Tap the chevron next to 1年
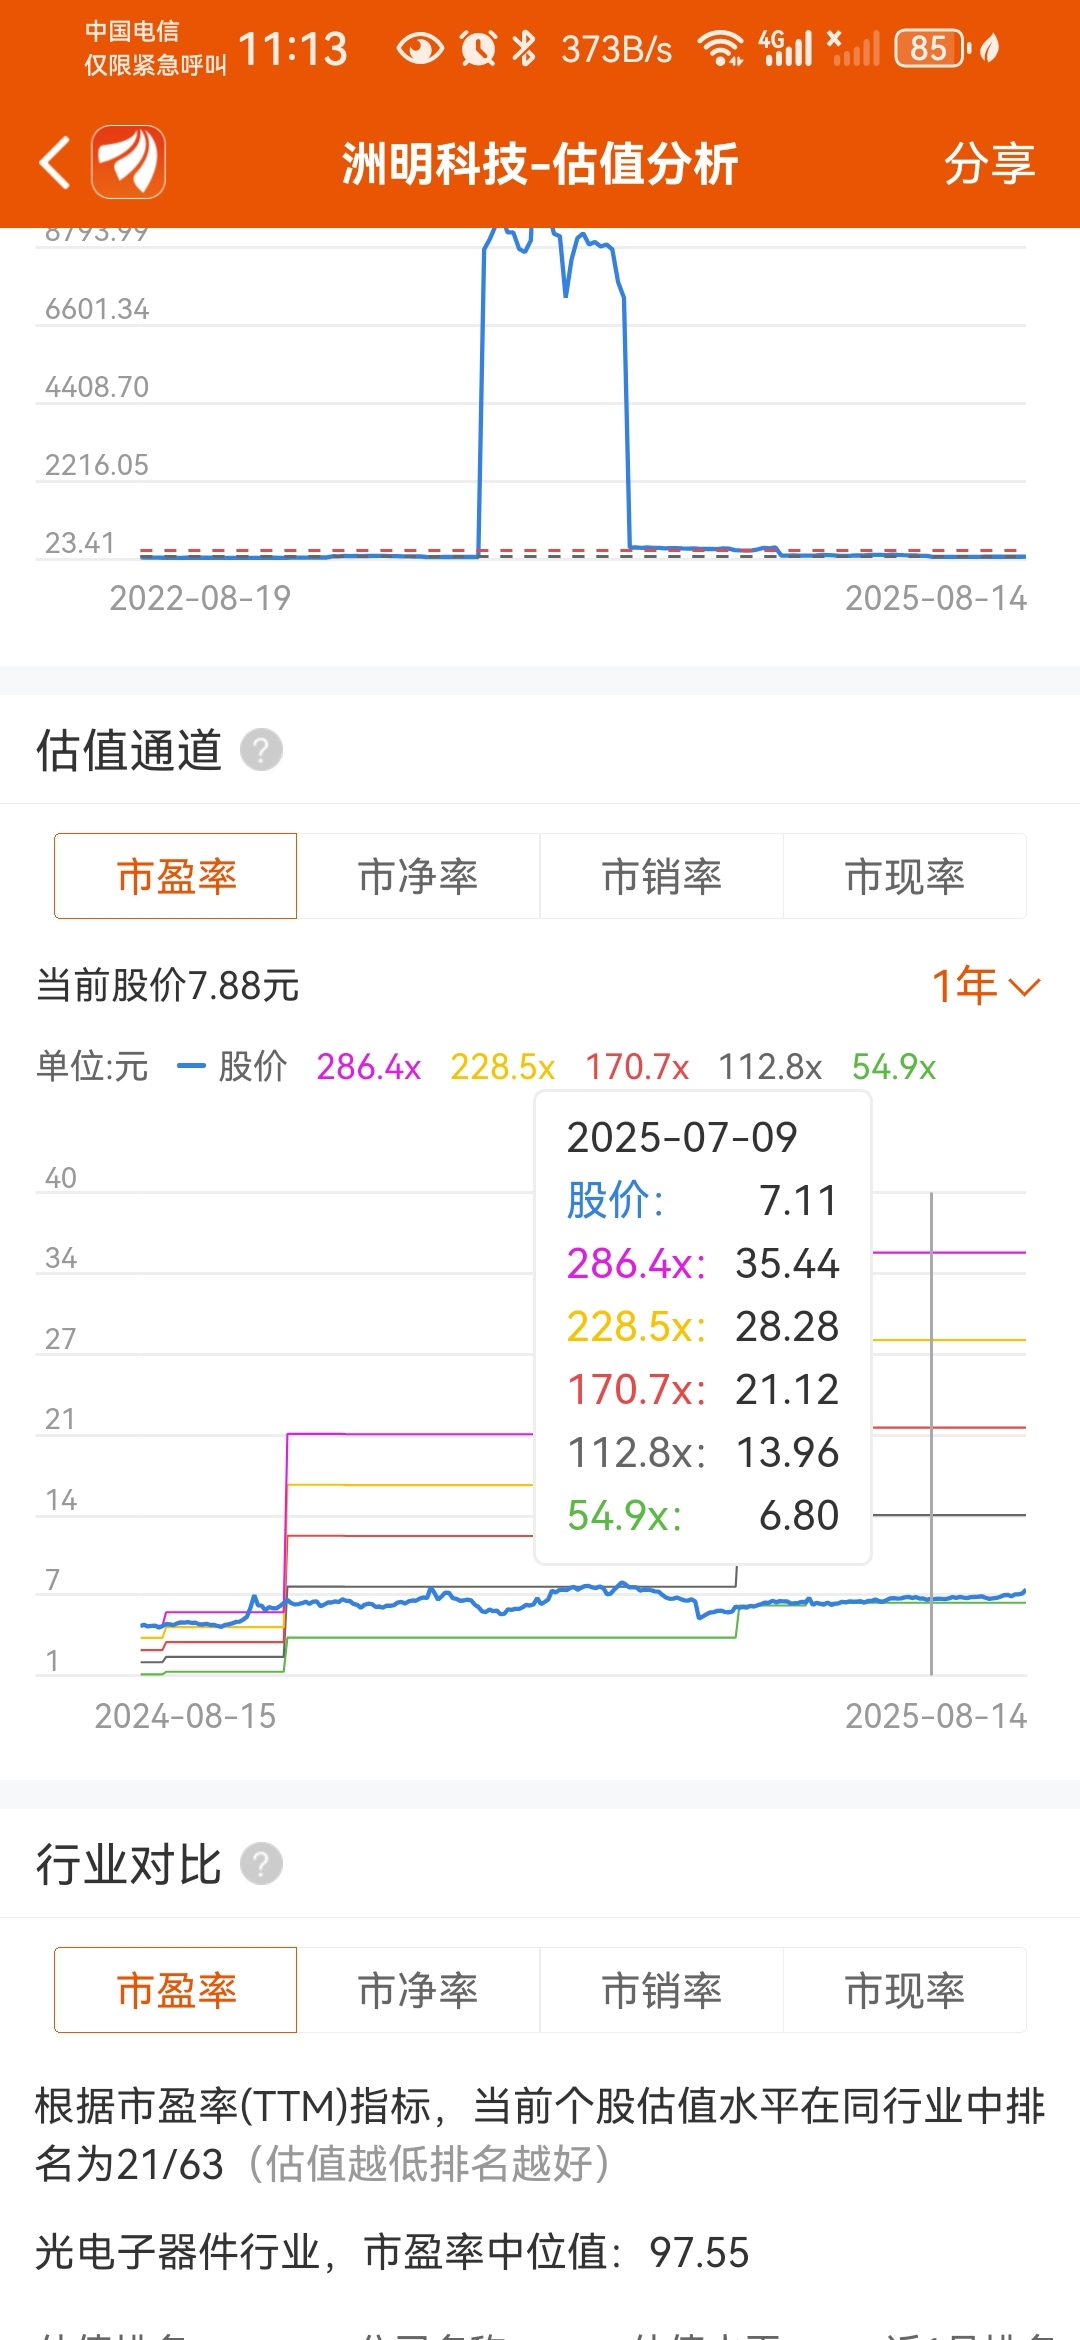This screenshot has height=2340, width=1080. coord(1025,988)
